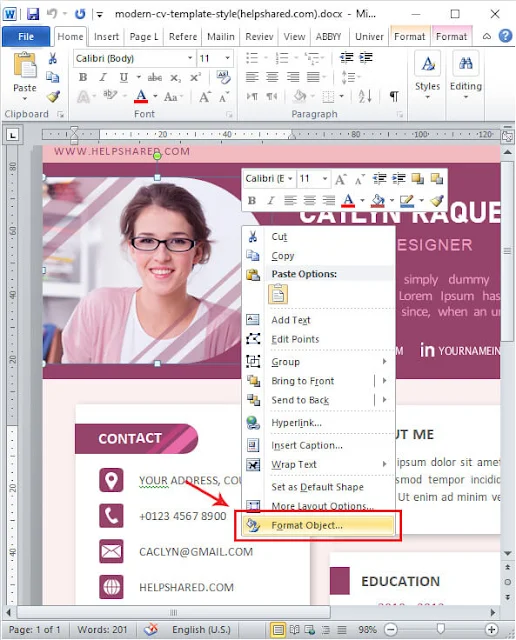Image resolution: width=516 pixels, height=640 pixels.
Task: Open the ribbon font size dropdown
Action: (x=227, y=58)
